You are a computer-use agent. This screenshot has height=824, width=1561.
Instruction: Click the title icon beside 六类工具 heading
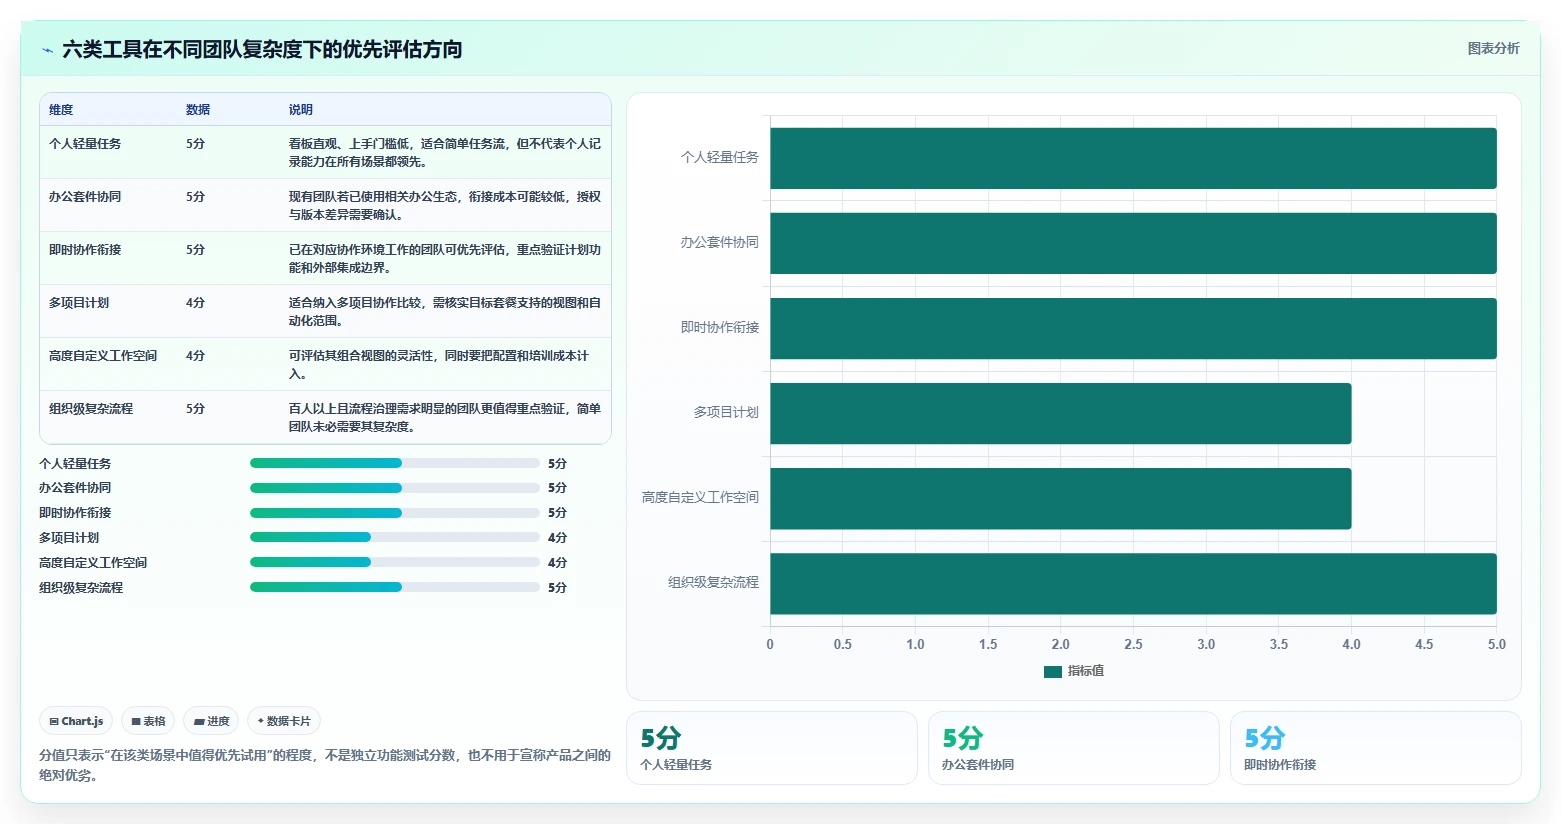point(47,50)
